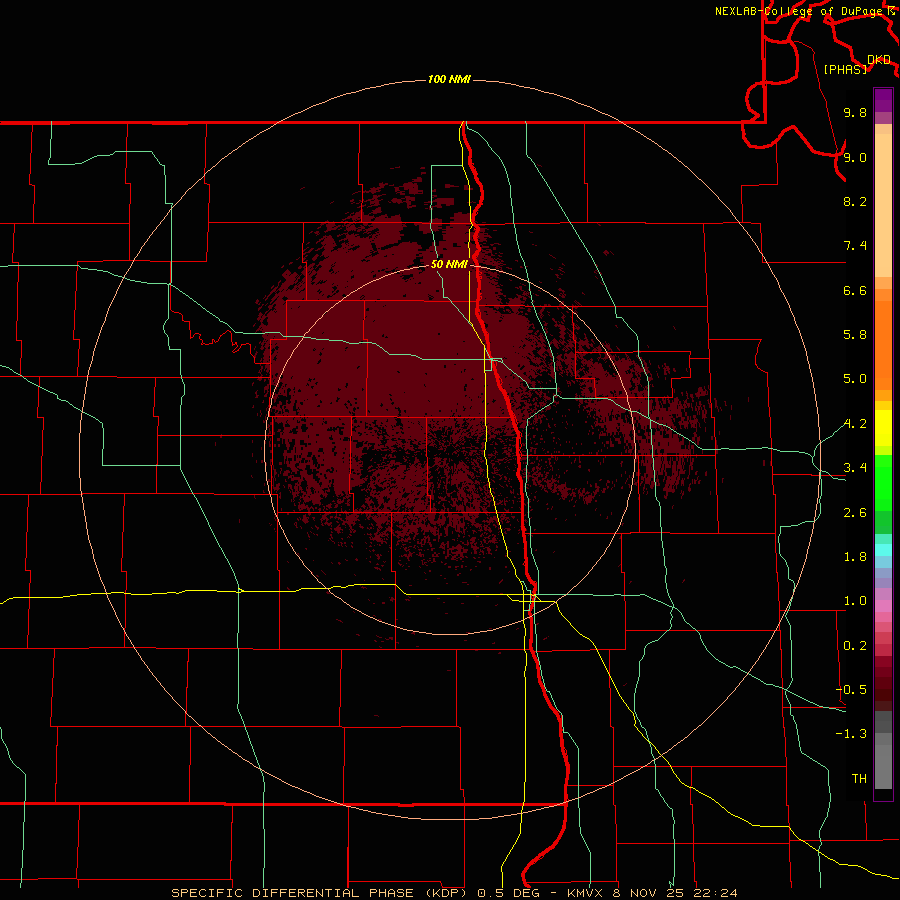Viewport: 900px width, 900px height.
Task: Click the 5.0 color scale value
Action: tap(855, 379)
